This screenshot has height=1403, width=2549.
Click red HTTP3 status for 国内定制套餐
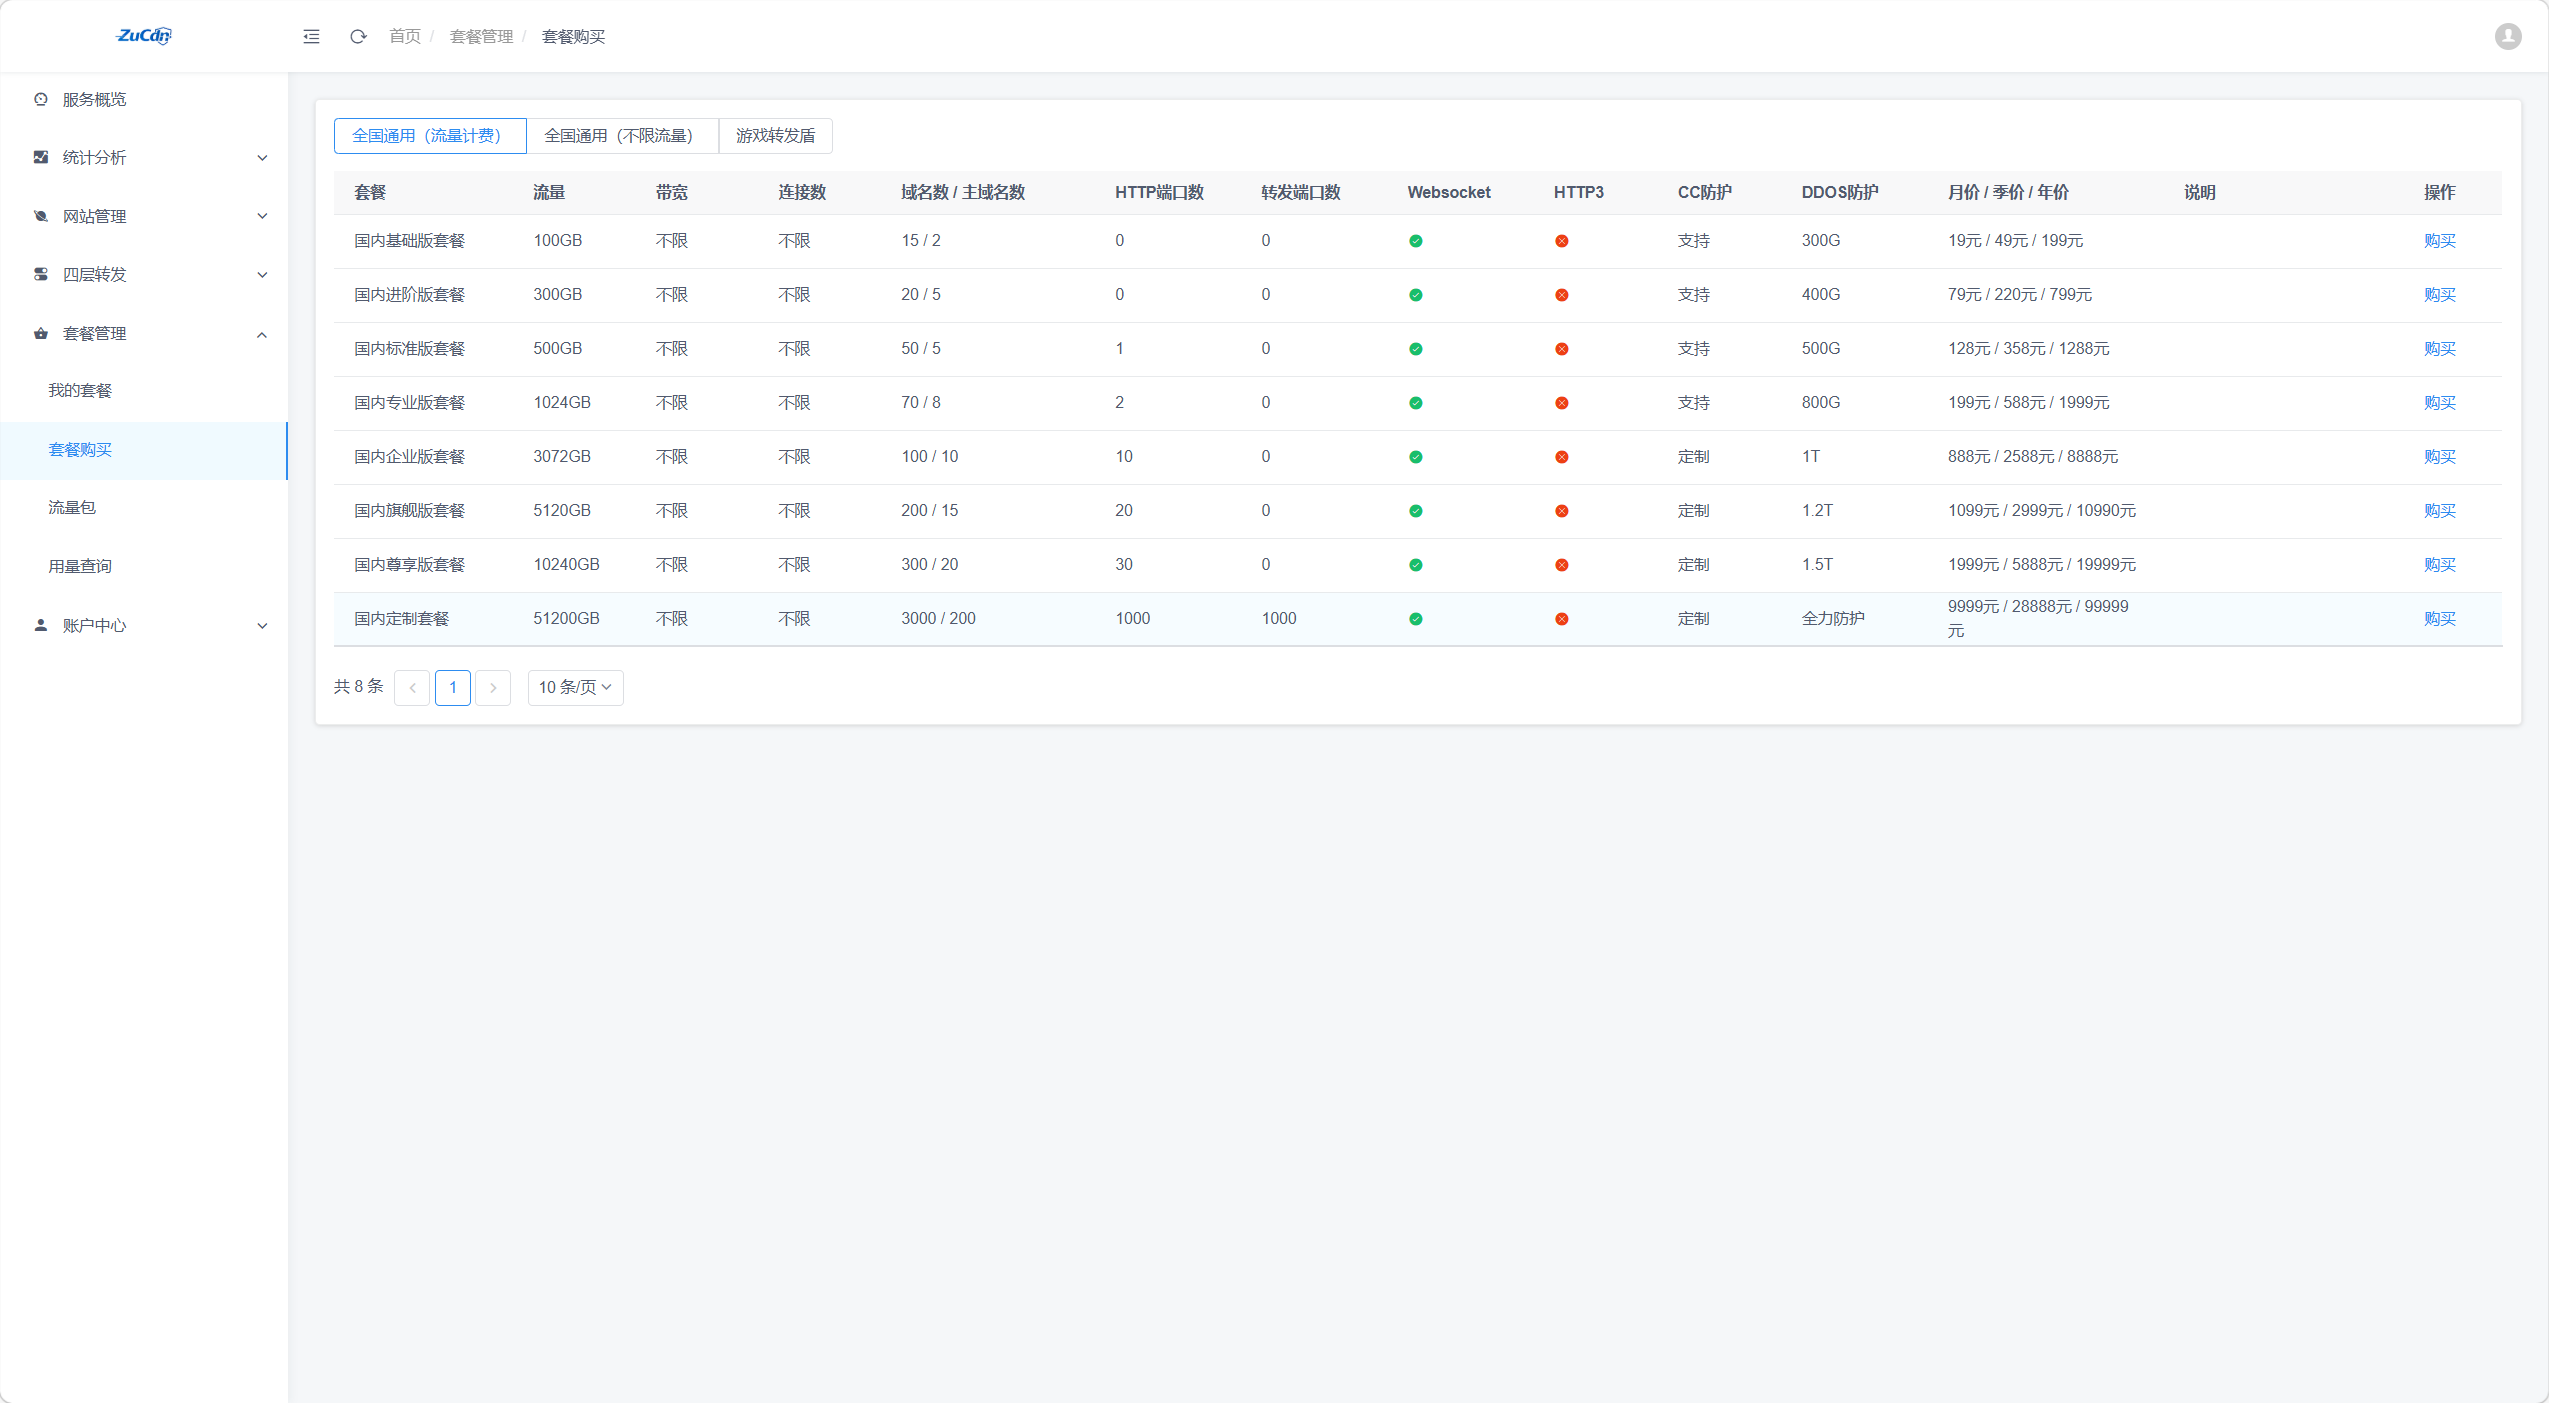1561,619
